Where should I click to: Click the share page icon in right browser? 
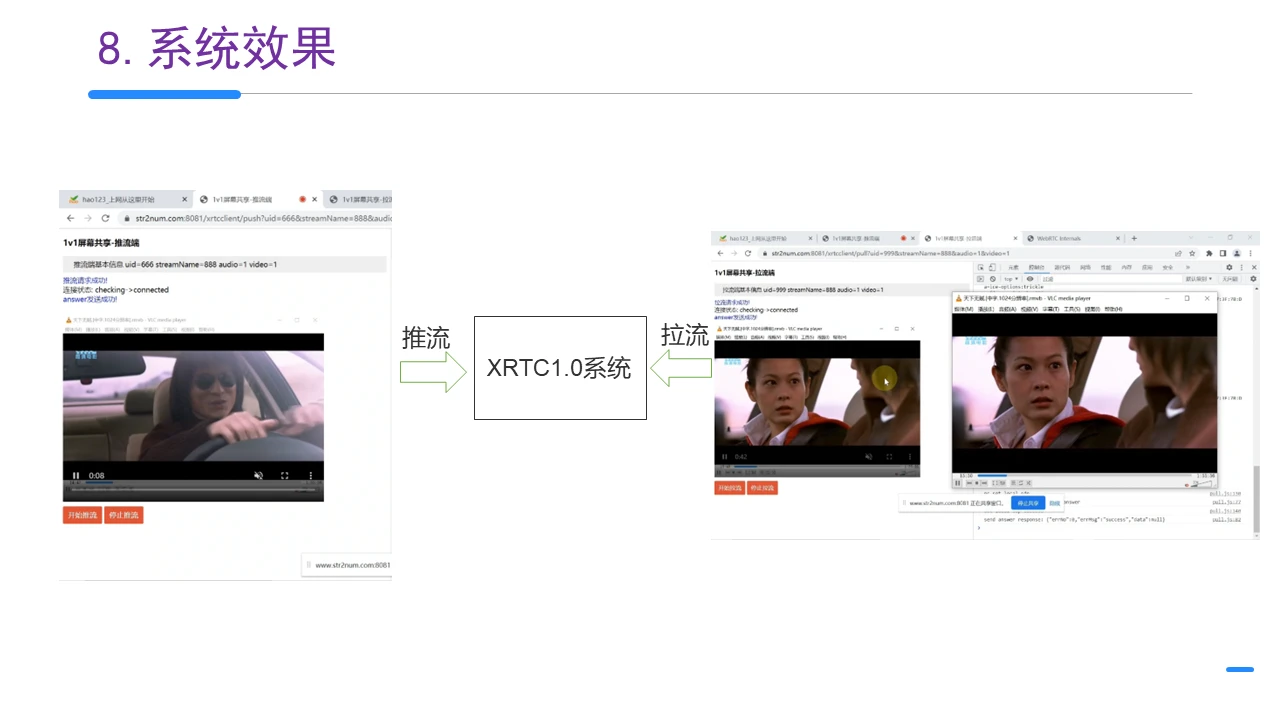coord(1178,253)
